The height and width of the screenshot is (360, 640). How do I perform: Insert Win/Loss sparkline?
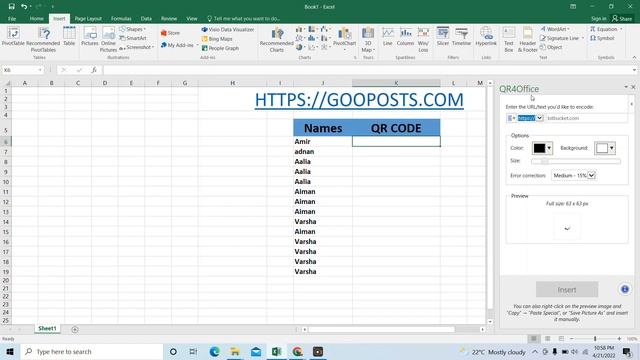(423, 39)
